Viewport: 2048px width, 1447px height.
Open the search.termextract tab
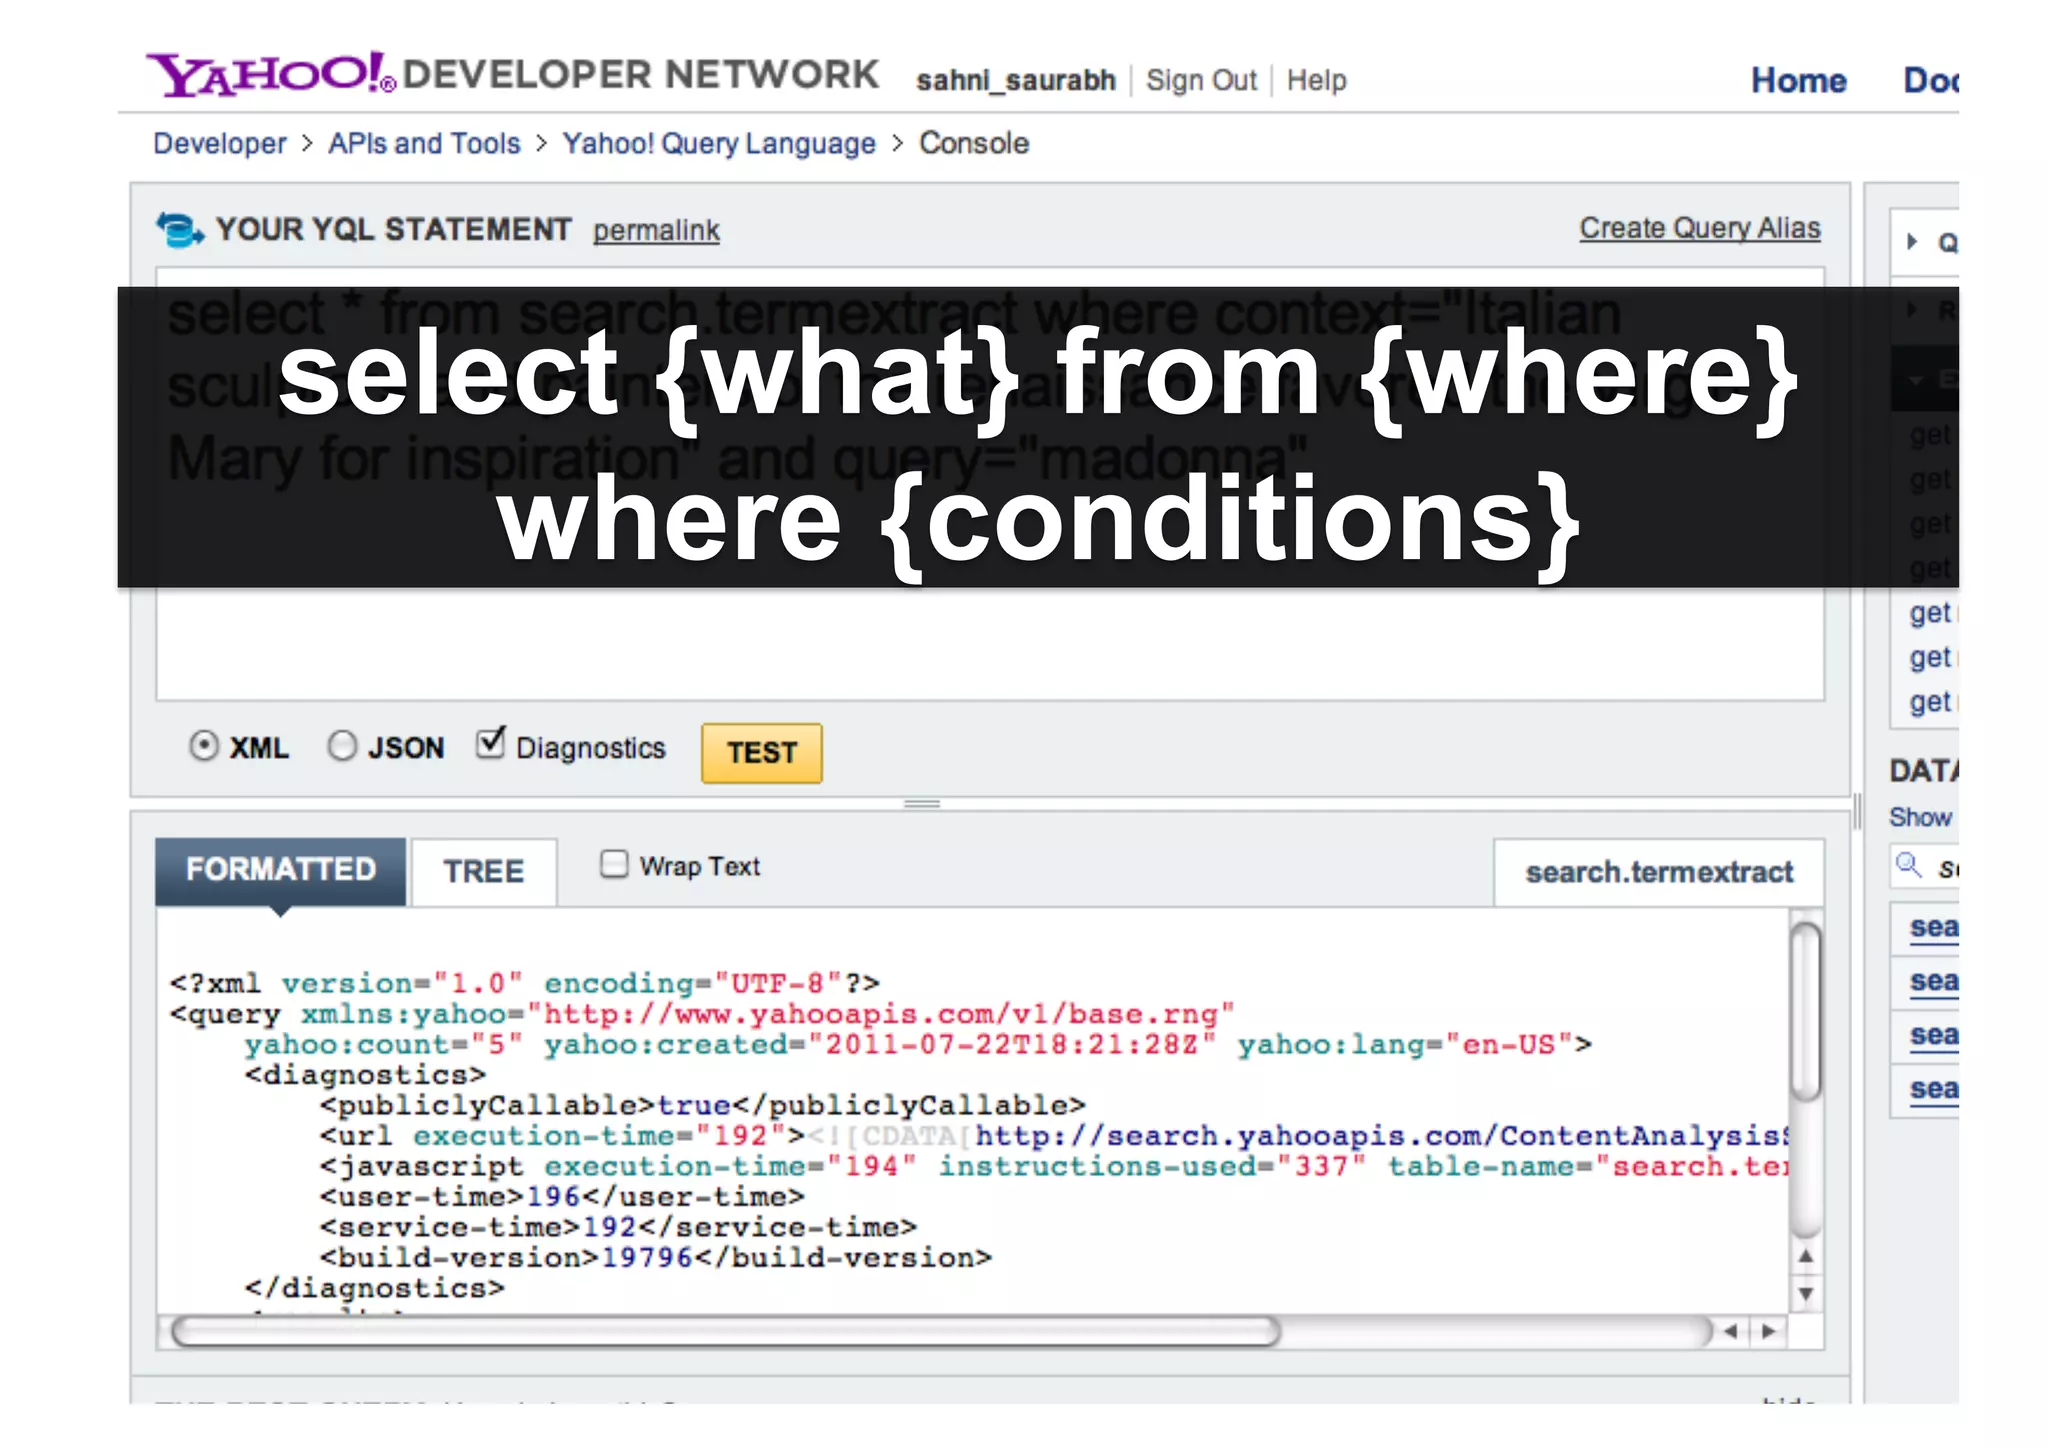click(x=1659, y=872)
